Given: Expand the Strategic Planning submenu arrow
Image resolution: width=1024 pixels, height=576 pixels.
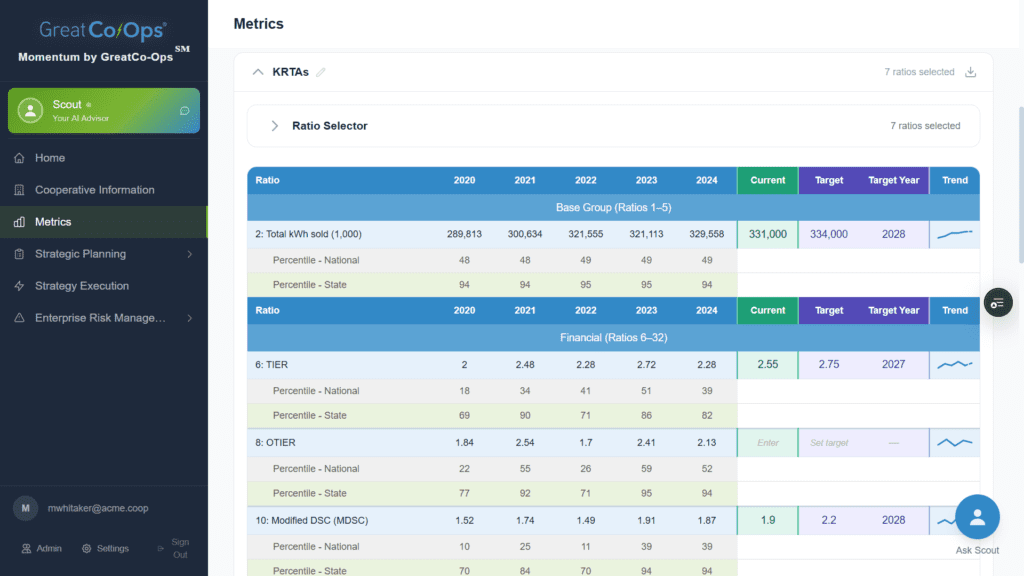Looking at the screenshot, I should point(190,254).
